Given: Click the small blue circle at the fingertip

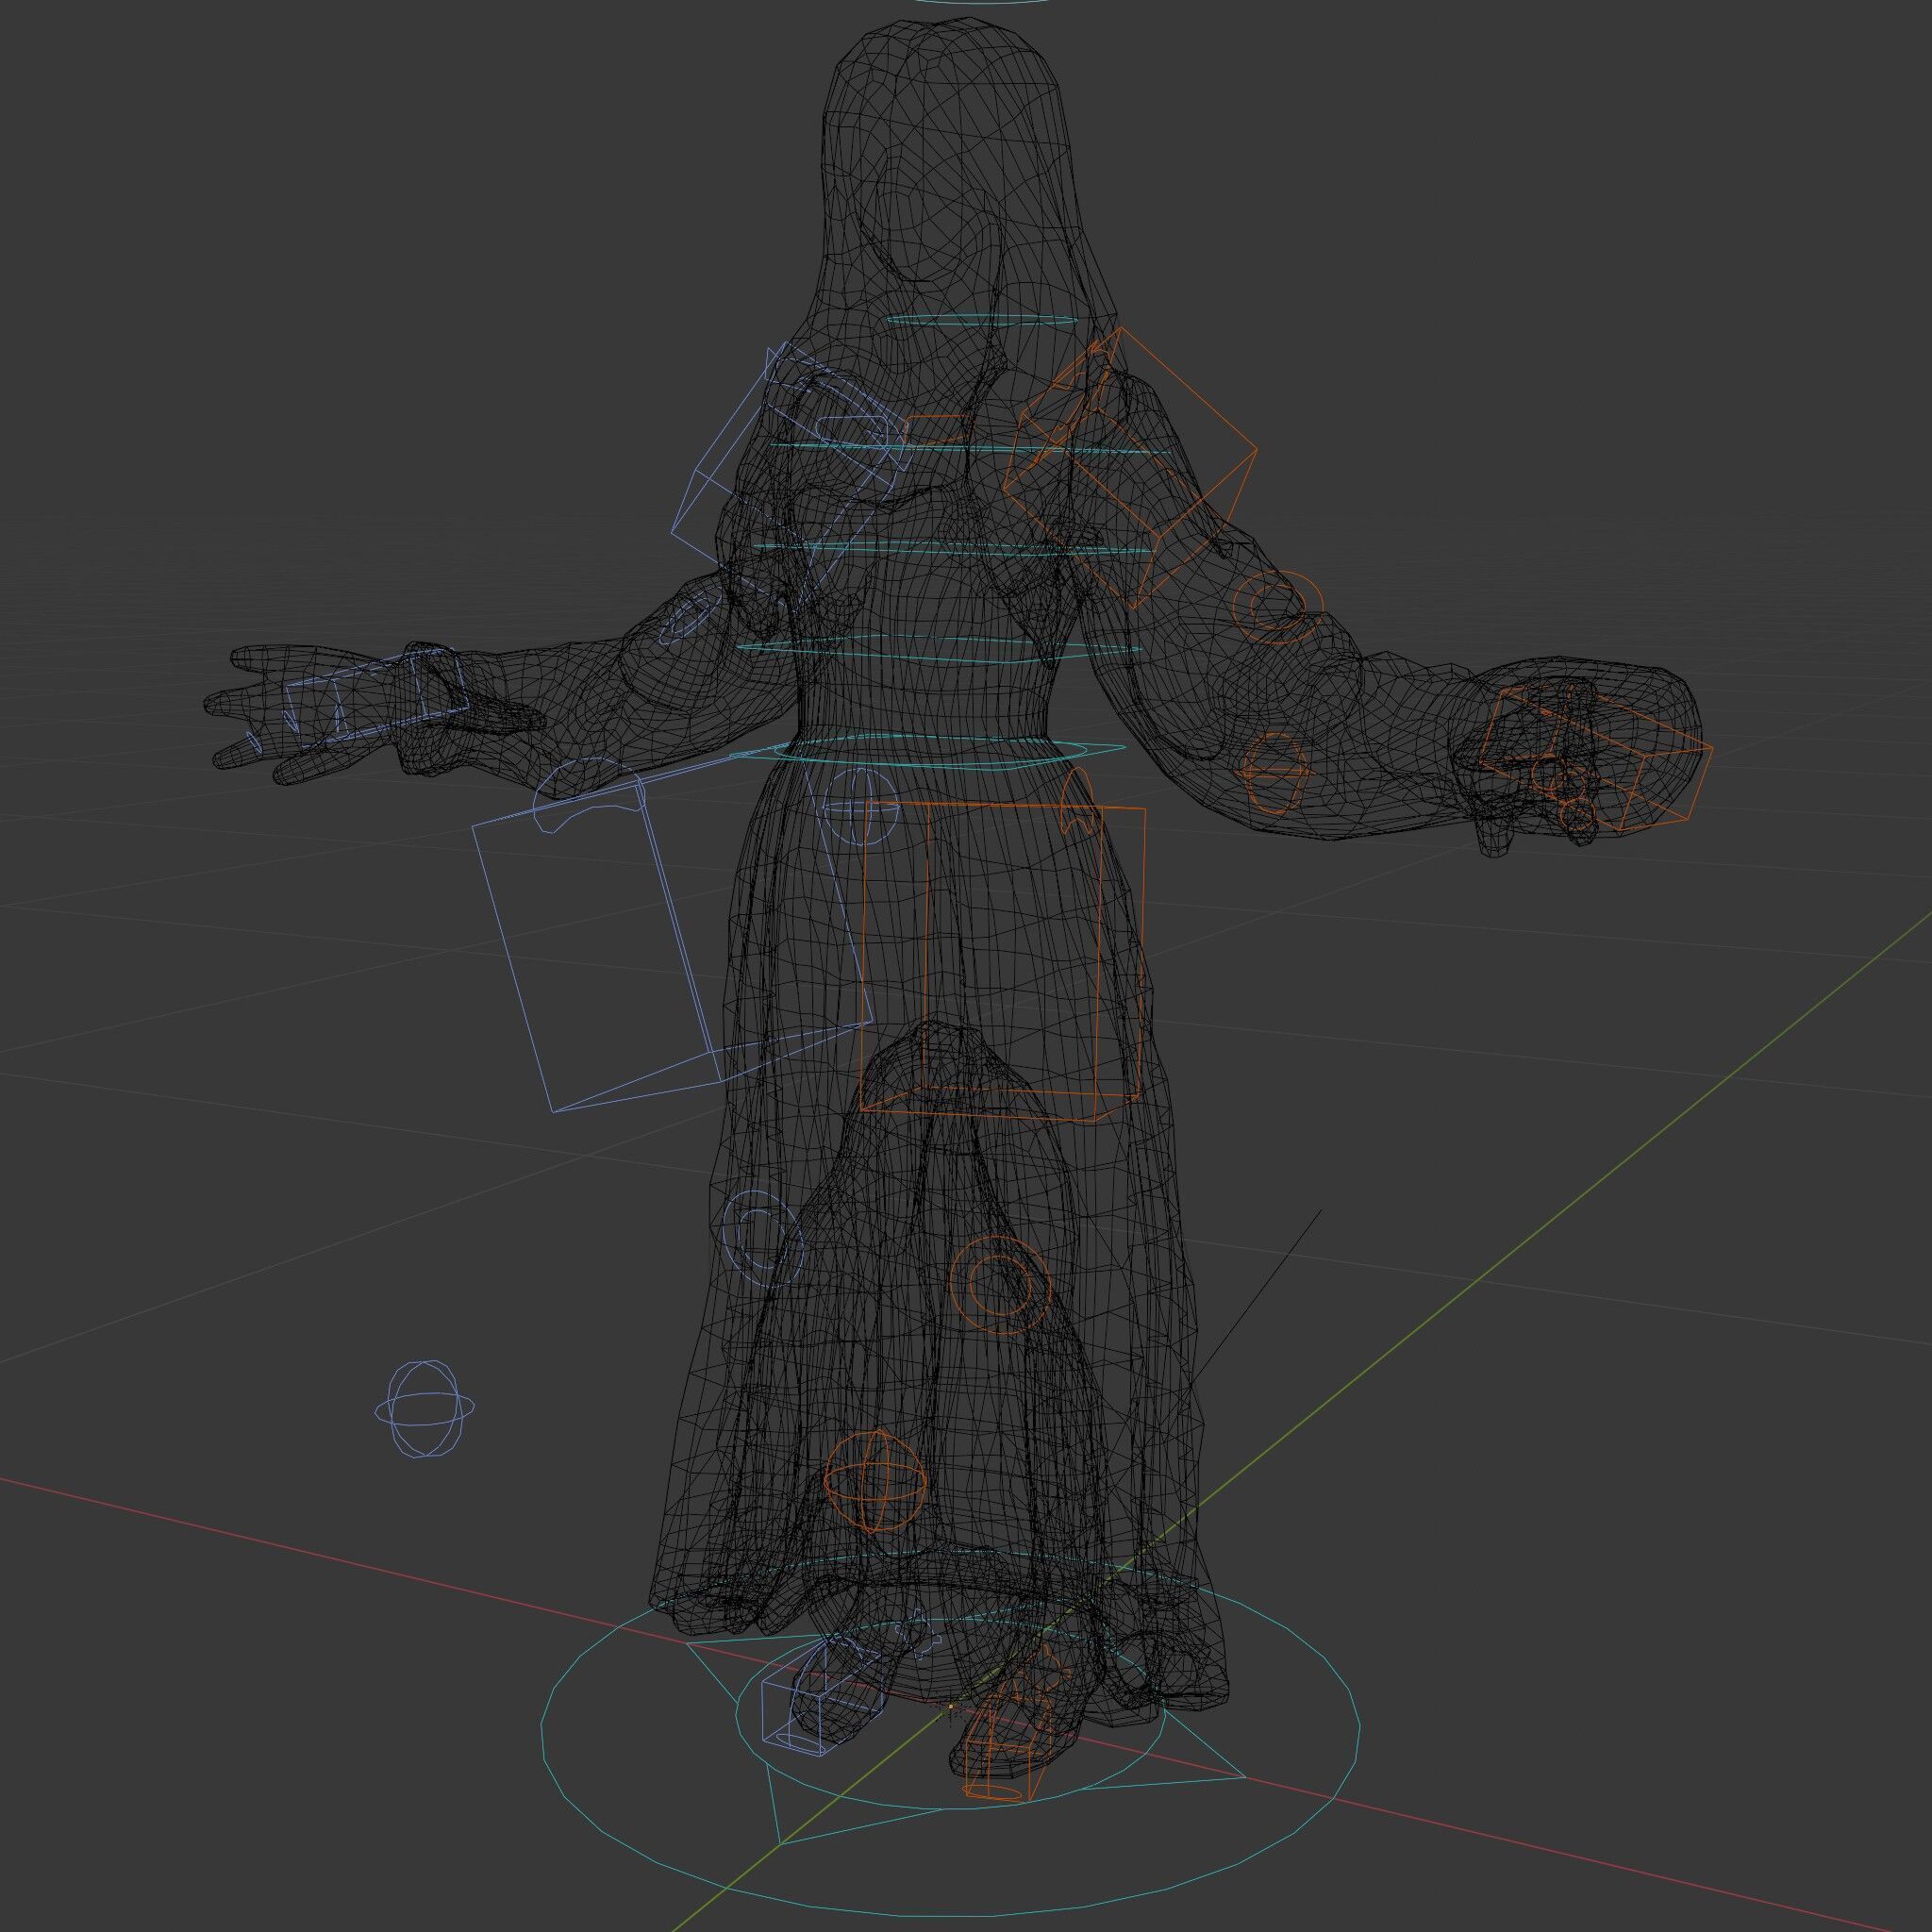Looking at the screenshot, I should coord(254,743).
